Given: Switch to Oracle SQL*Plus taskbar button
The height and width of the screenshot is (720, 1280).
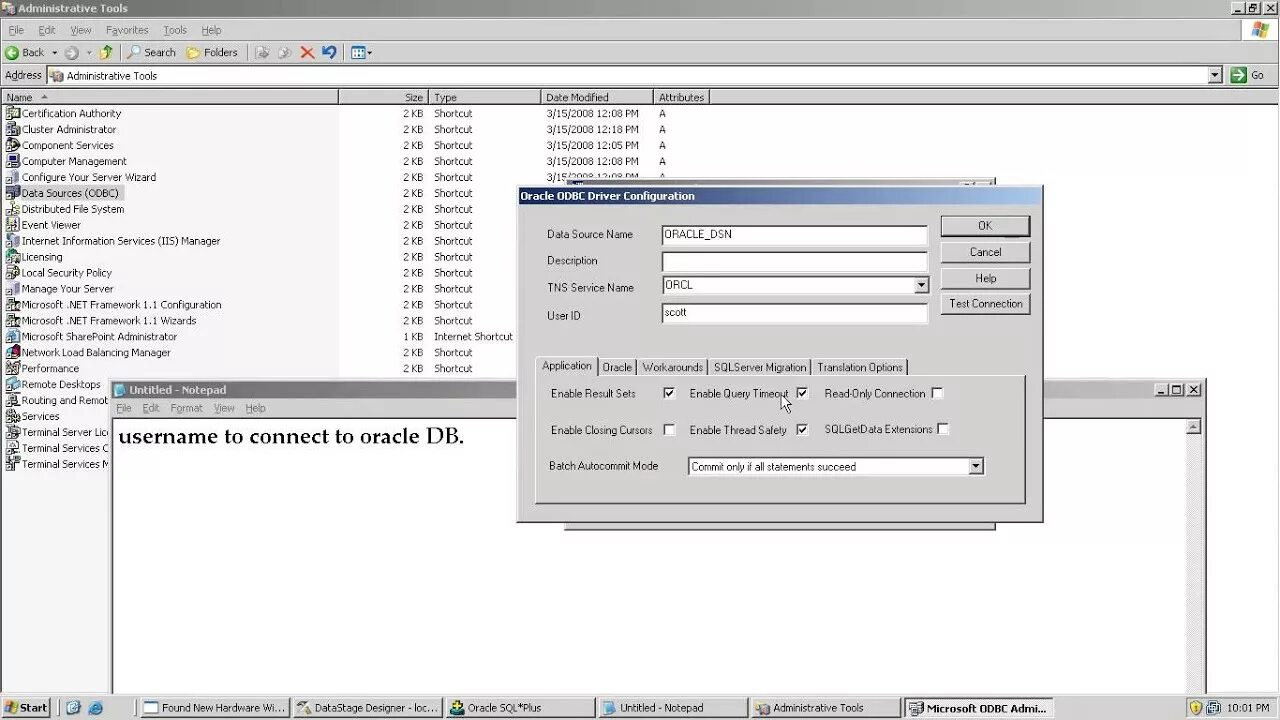Looking at the screenshot, I should pos(519,708).
